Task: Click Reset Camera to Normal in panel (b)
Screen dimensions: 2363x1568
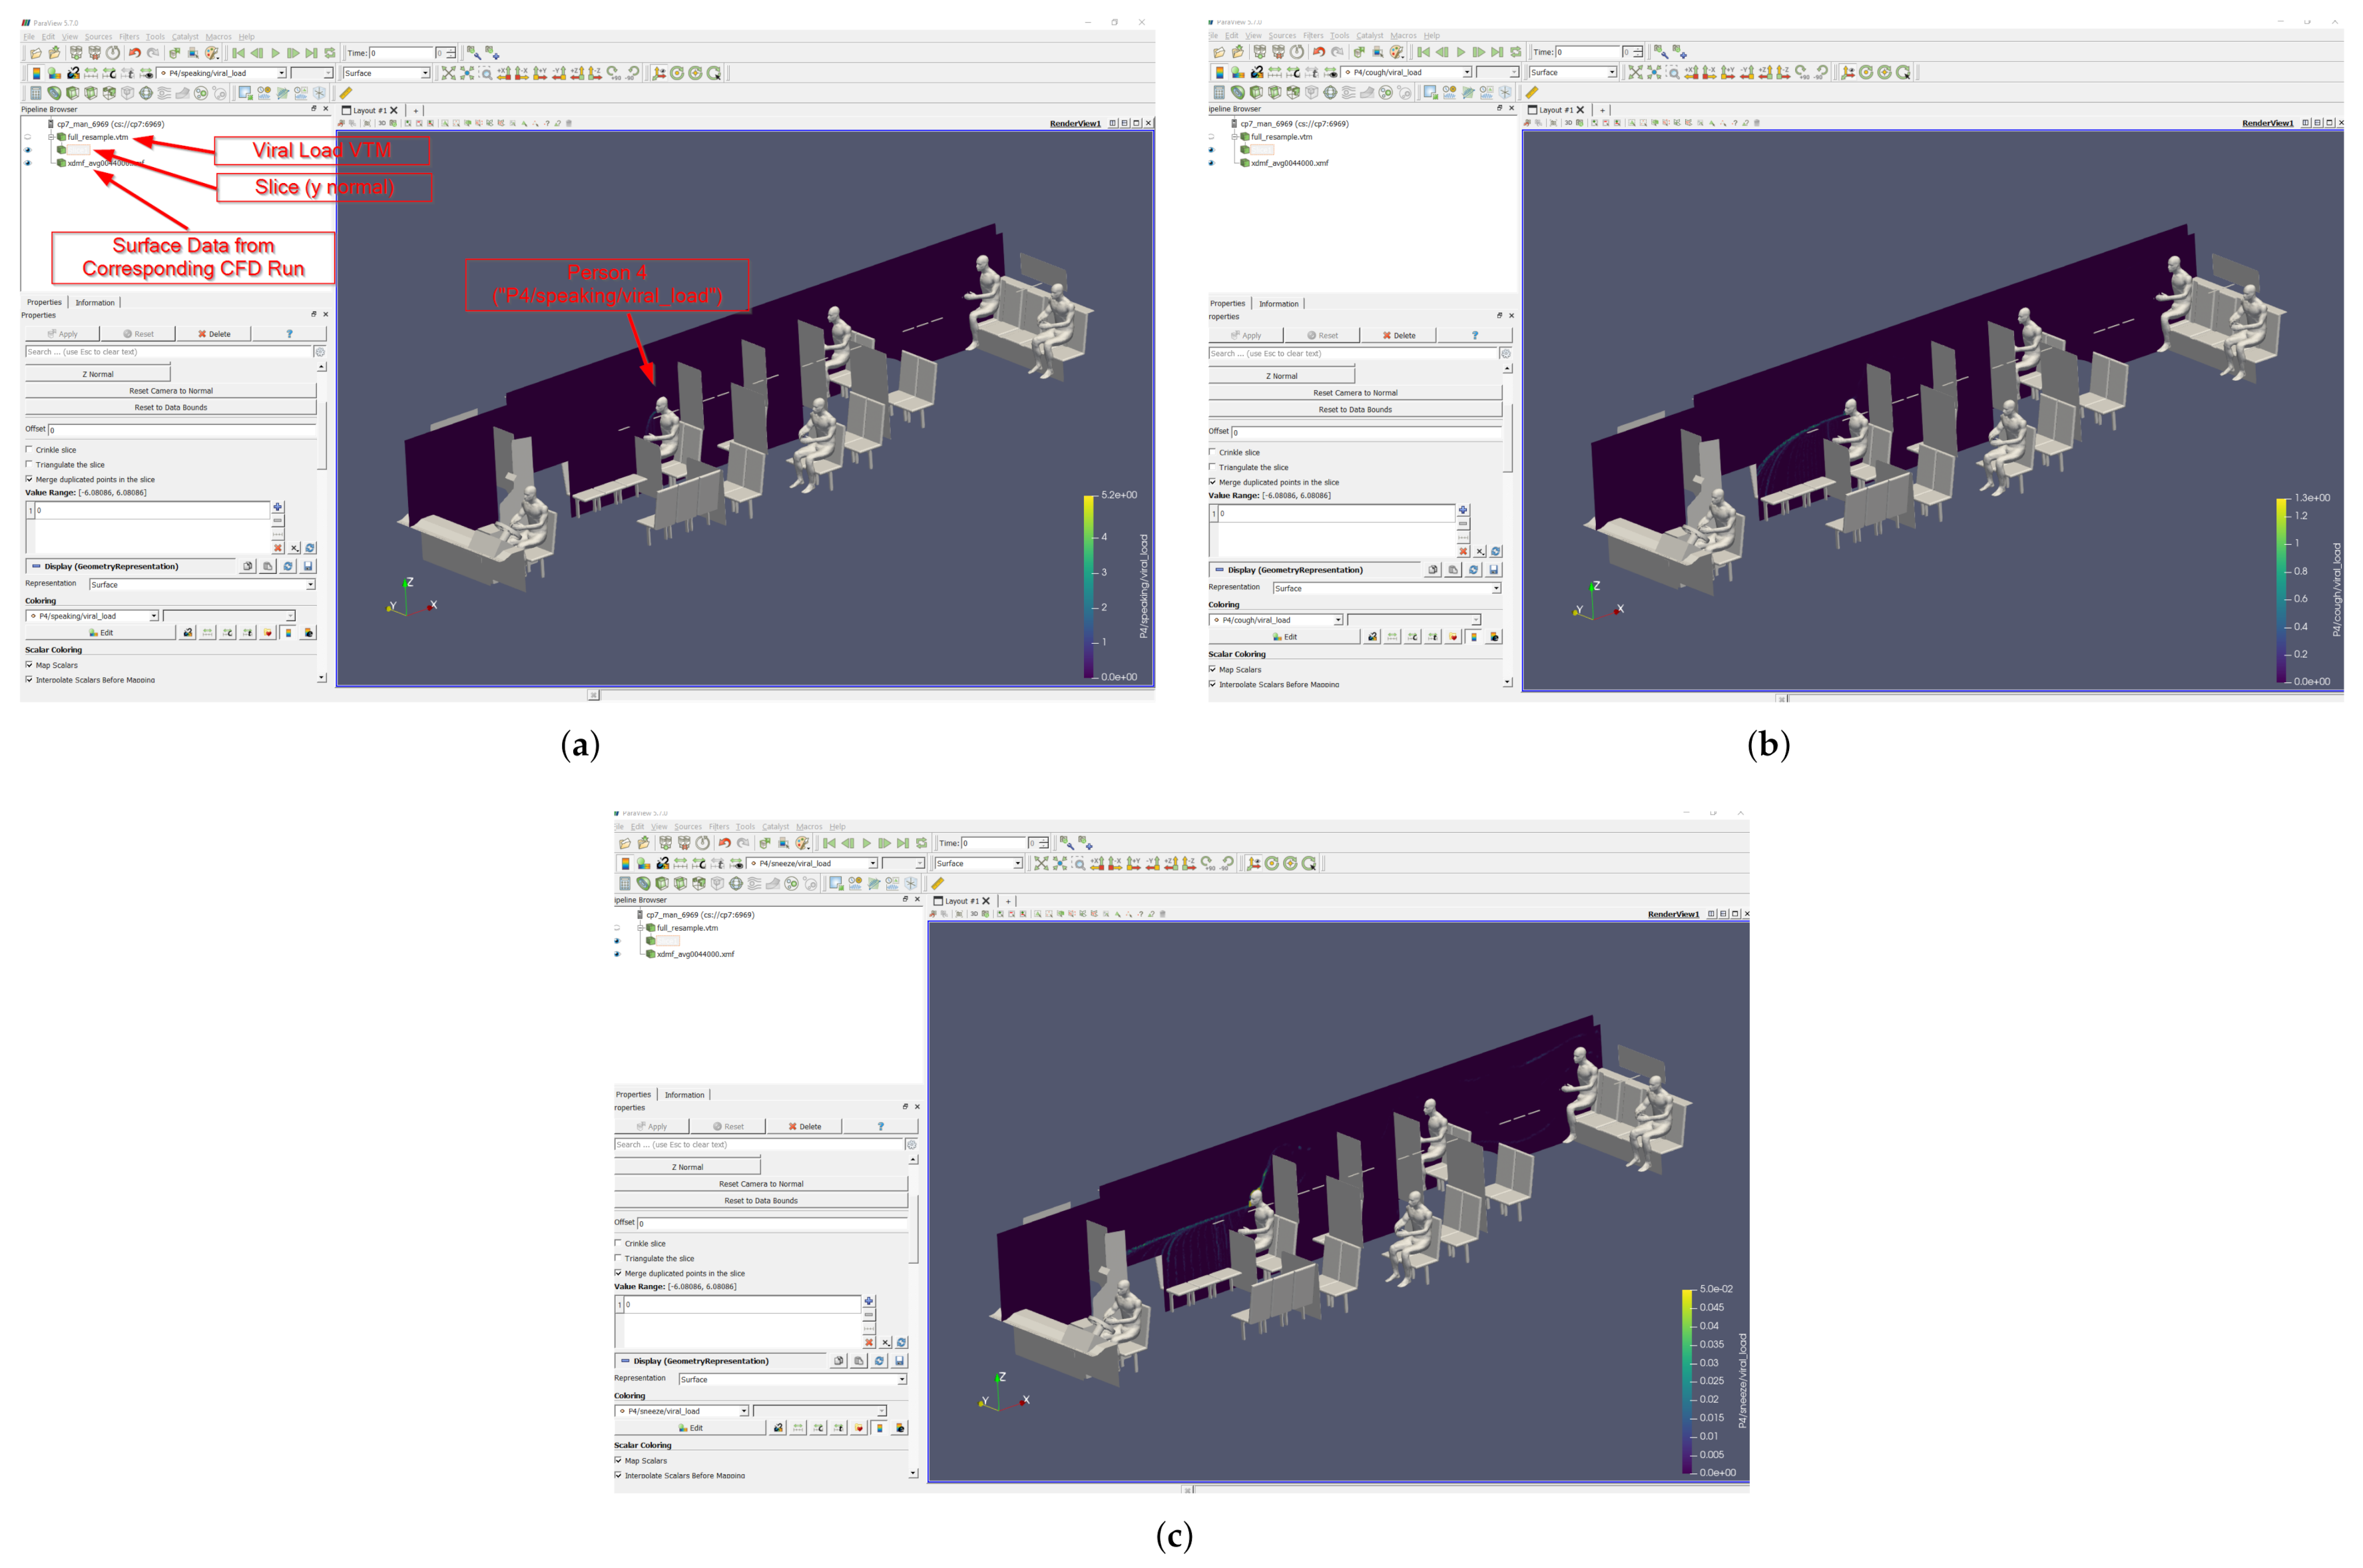Action: [x=1355, y=393]
